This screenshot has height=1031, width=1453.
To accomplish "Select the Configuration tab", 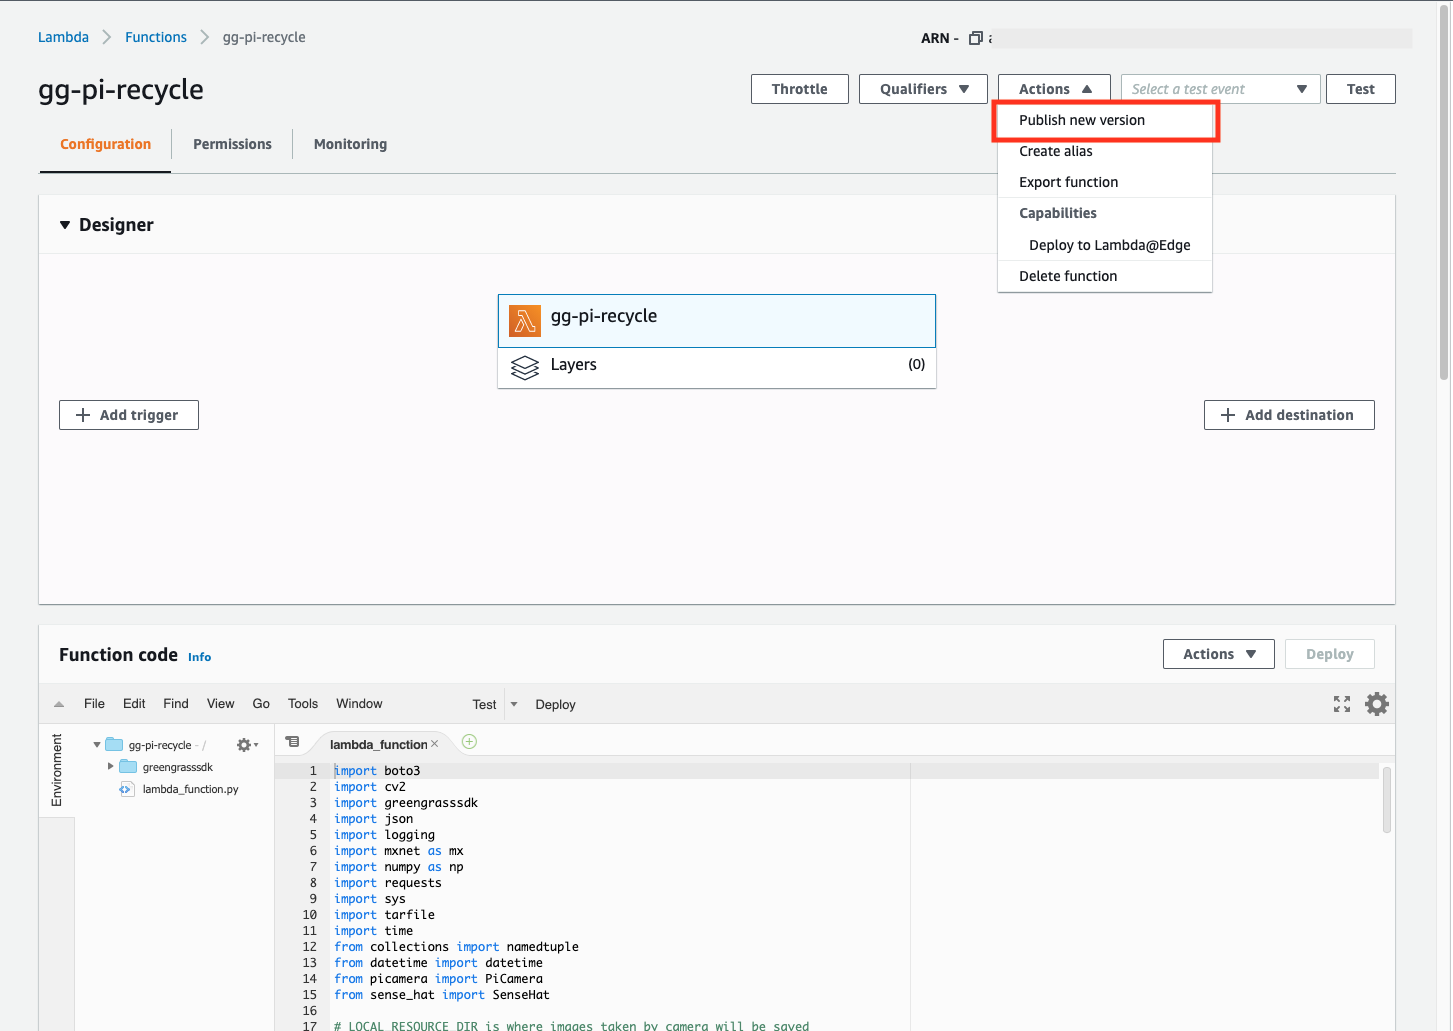I will 105,144.
